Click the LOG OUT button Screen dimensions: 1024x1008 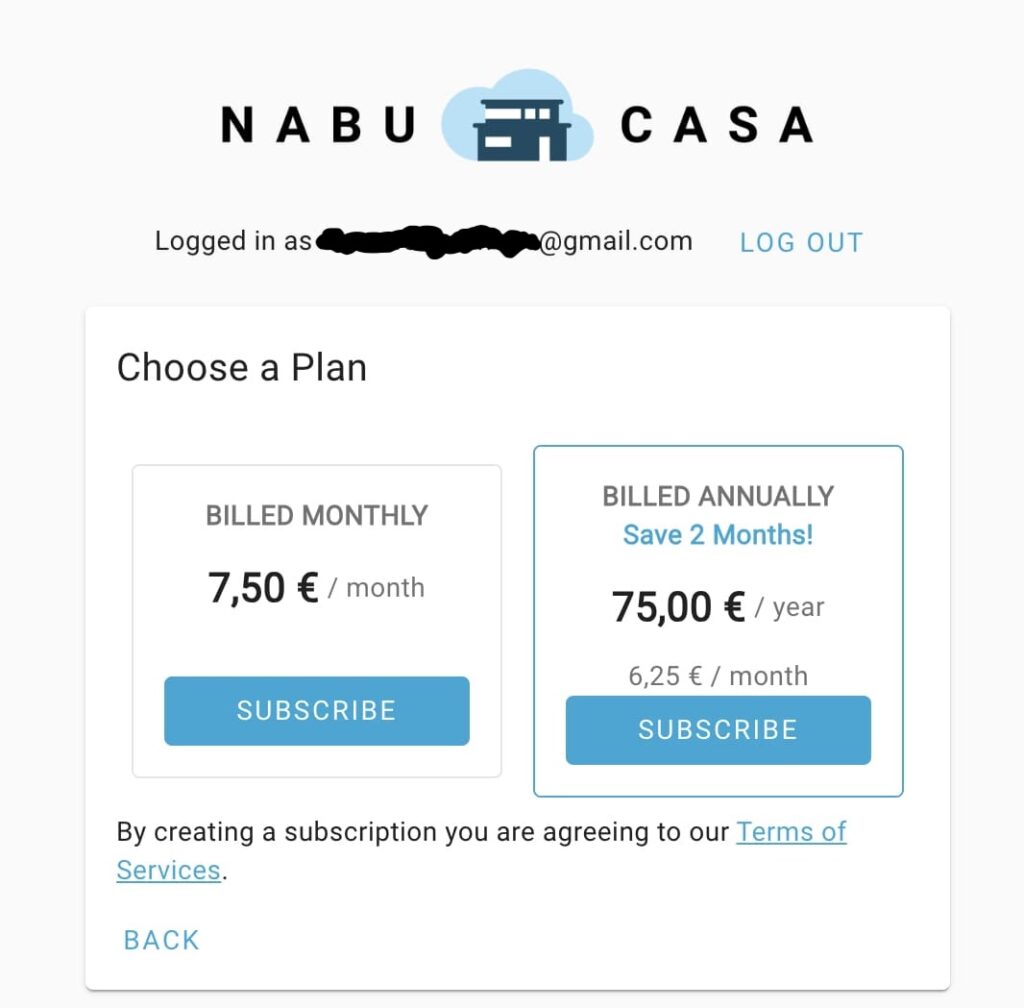(801, 242)
